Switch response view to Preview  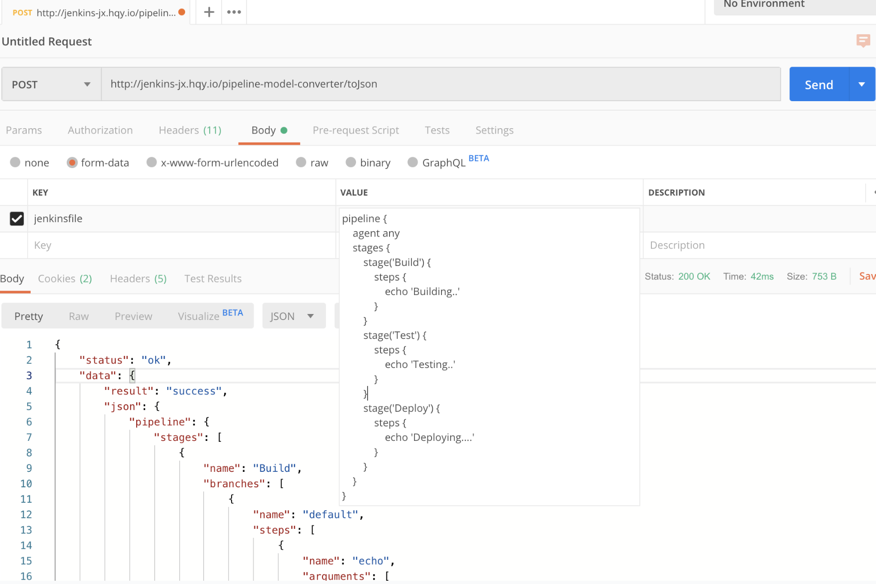pos(133,316)
